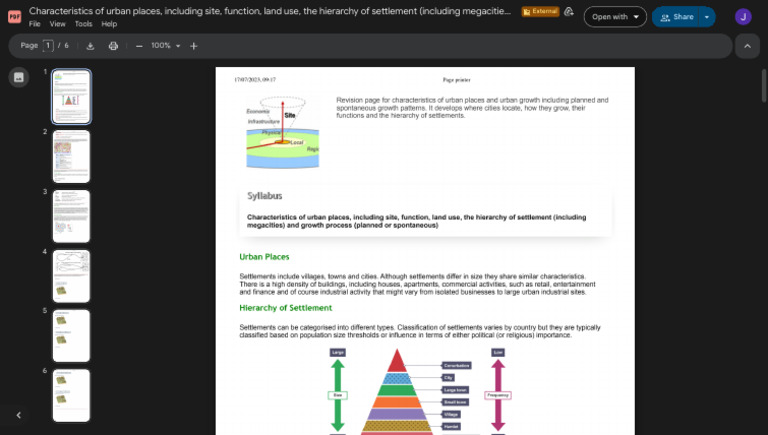
Task: Click the red PDF file icon
Action: click(x=15, y=17)
